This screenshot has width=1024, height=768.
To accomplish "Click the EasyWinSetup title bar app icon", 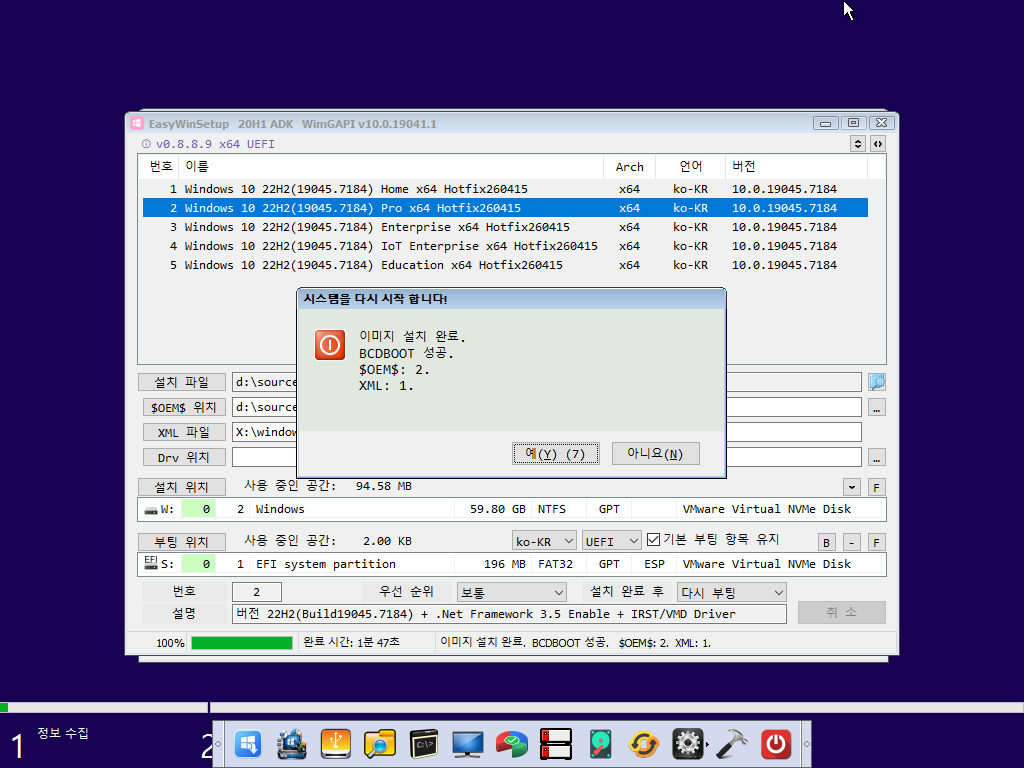I will click(136, 123).
